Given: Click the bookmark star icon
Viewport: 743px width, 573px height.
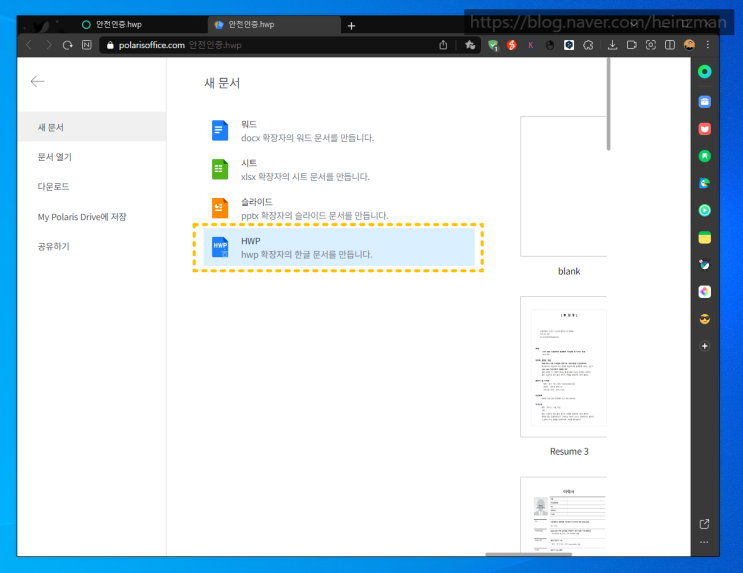Looking at the screenshot, I should click(470, 45).
